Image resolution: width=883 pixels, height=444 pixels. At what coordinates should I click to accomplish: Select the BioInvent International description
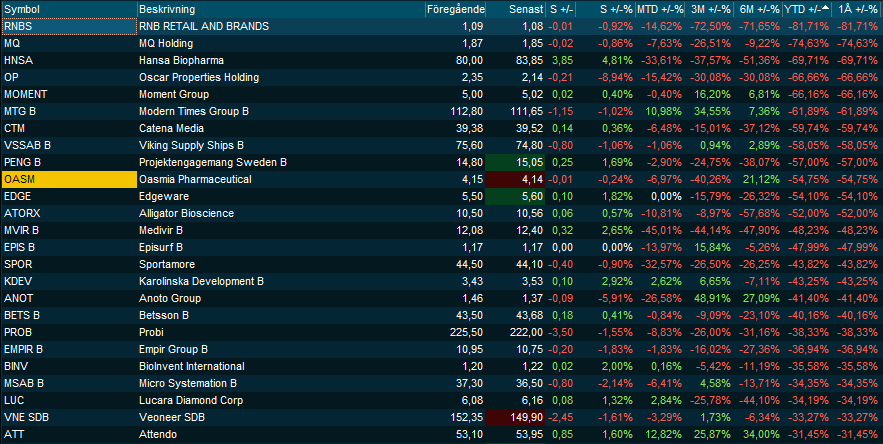pyautogui.click(x=192, y=366)
